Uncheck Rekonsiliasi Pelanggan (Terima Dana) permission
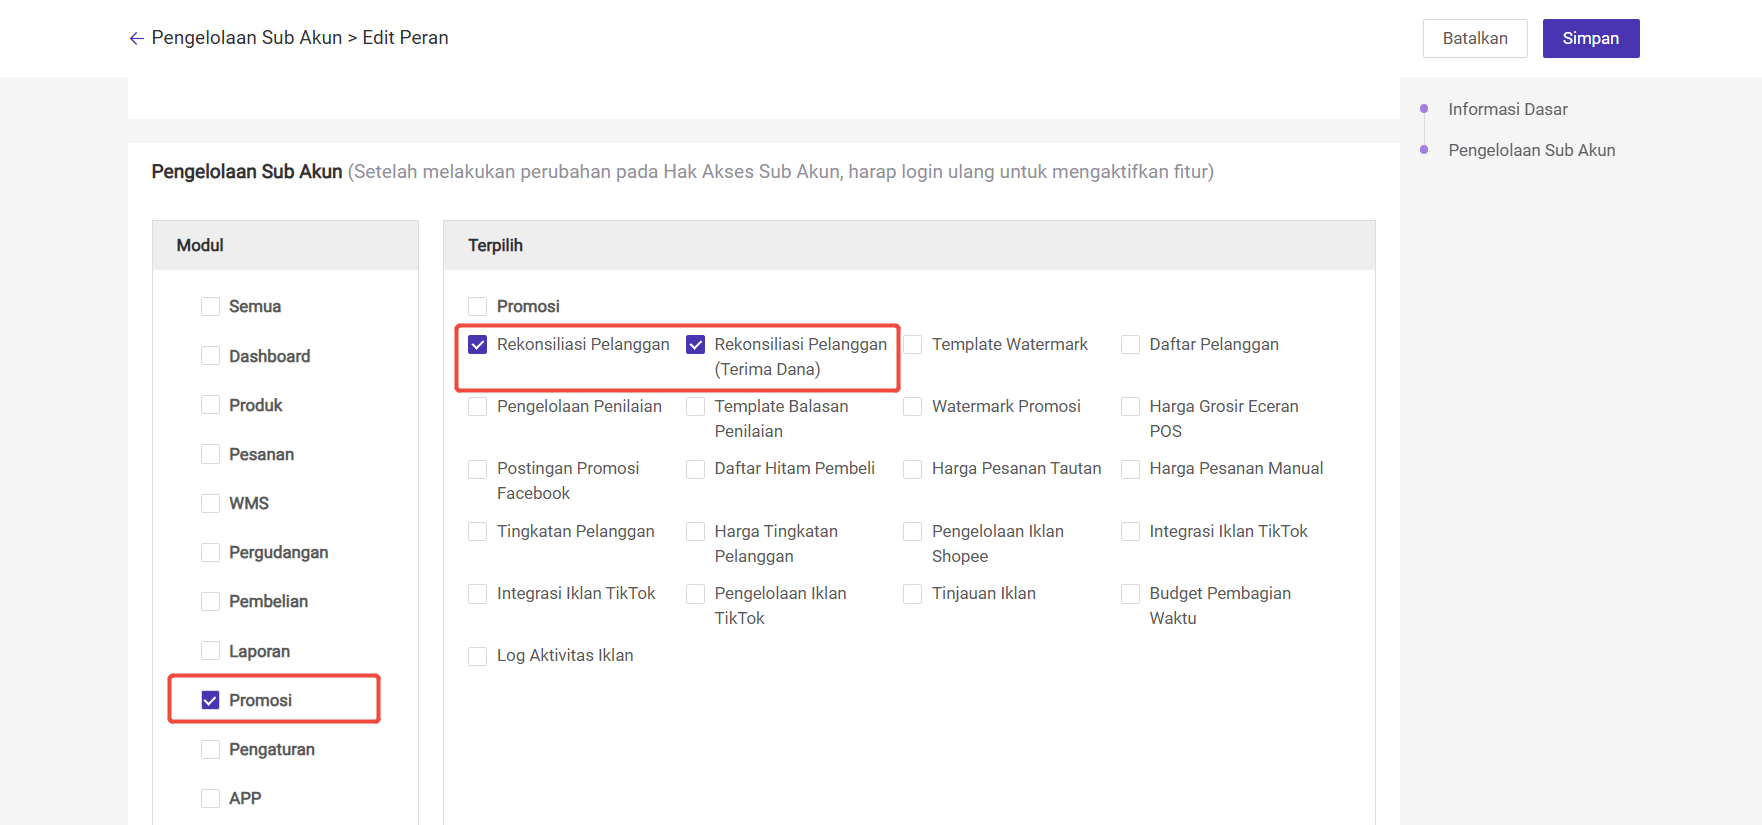1762x825 pixels. [x=696, y=345]
